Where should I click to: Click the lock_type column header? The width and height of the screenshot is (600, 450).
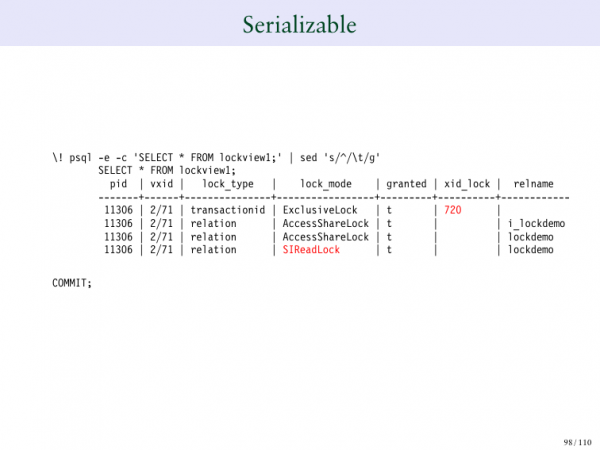tap(228, 184)
